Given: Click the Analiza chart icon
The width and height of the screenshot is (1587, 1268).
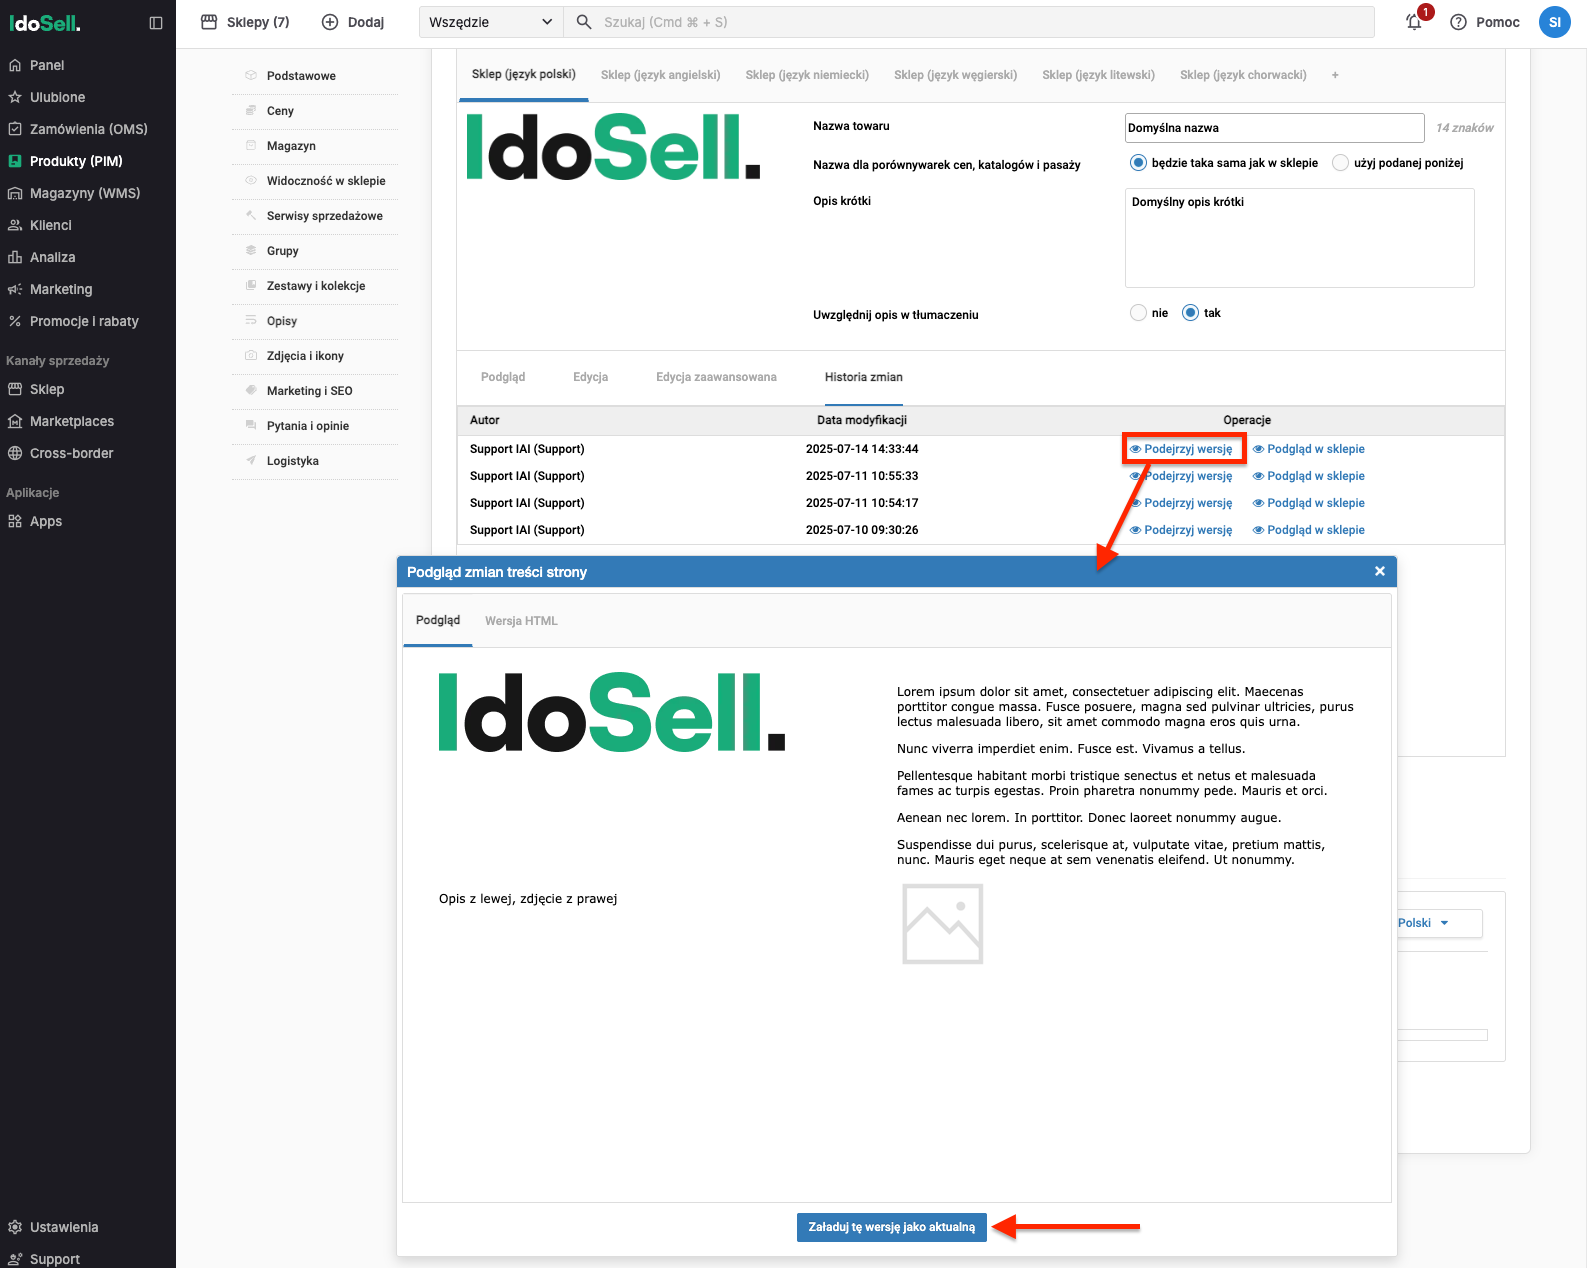Looking at the screenshot, I should [15, 257].
